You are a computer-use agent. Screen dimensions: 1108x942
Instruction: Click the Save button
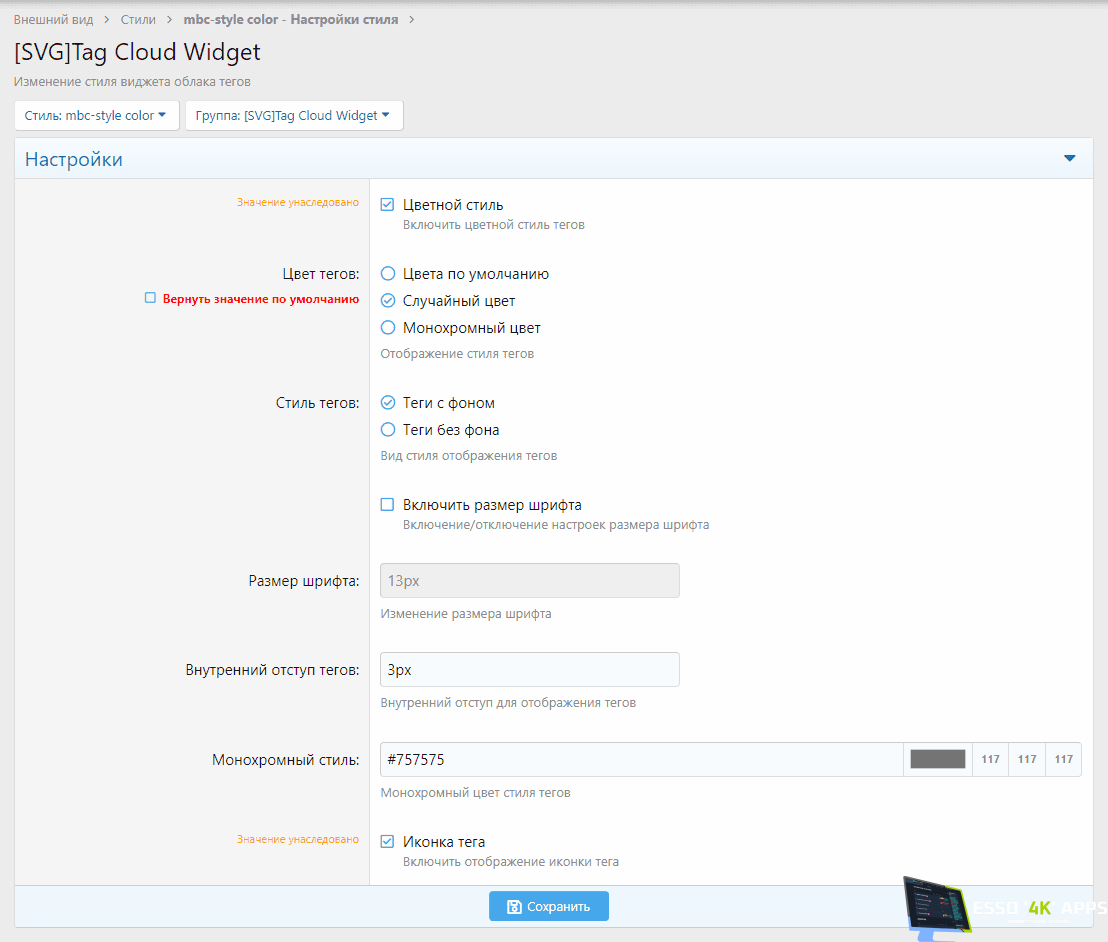coord(548,906)
